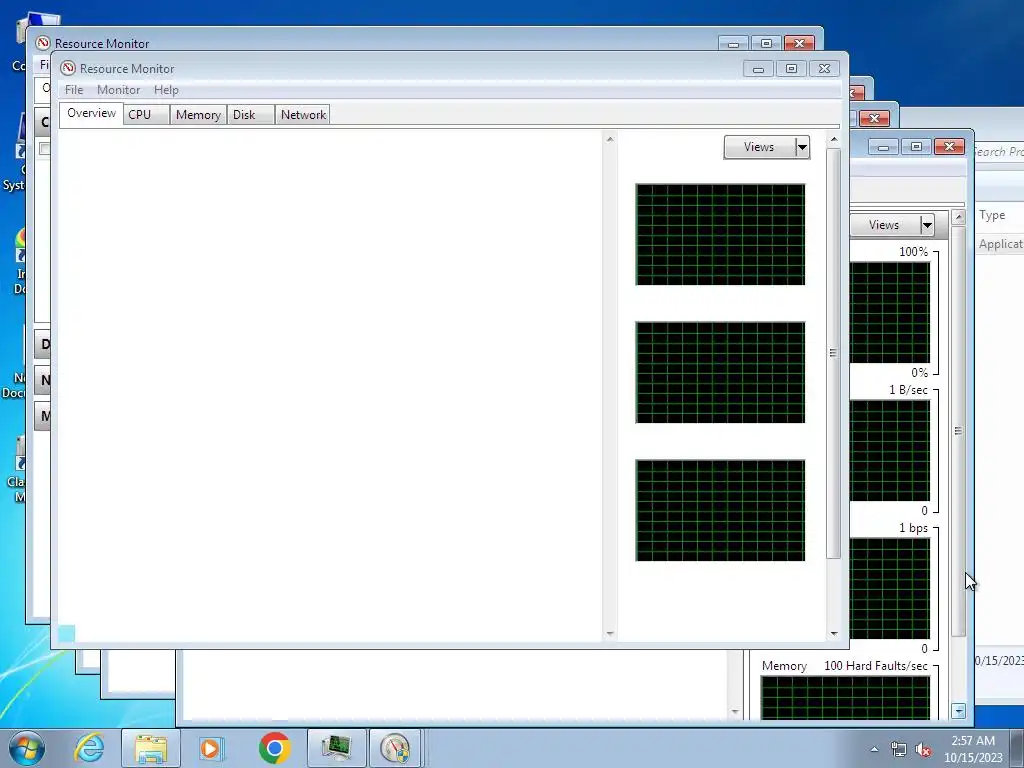The width and height of the screenshot is (1024, 768).
Task: Maximize the window with the Memory graph
Action: (916, 147)
